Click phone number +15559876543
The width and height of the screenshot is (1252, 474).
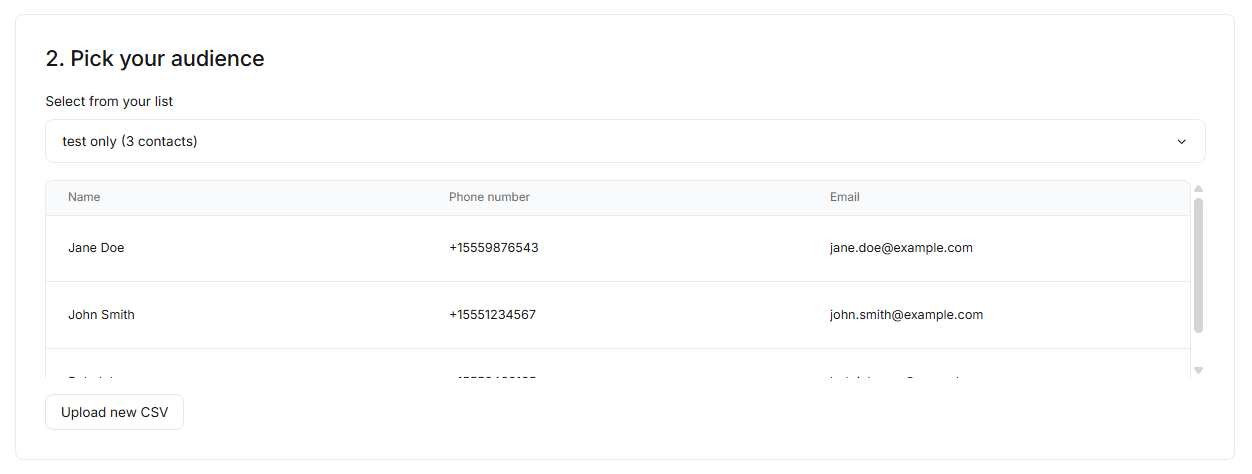[493, 248]
